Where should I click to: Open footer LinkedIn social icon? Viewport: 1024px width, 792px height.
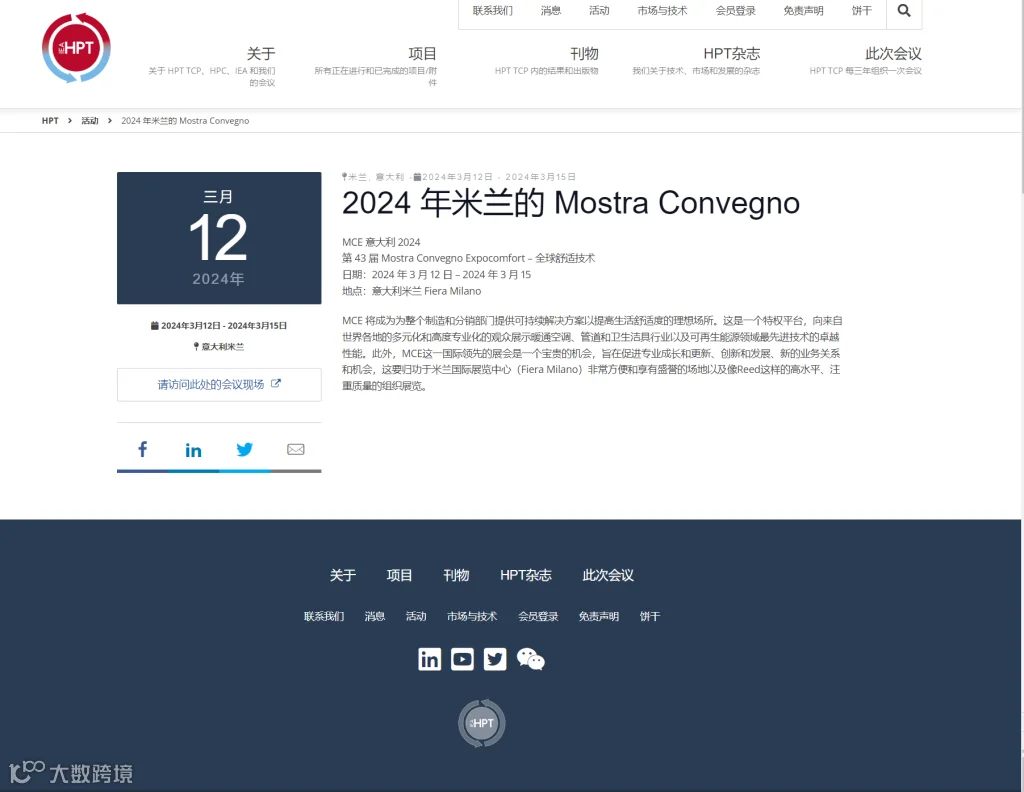tap(430, 659)
